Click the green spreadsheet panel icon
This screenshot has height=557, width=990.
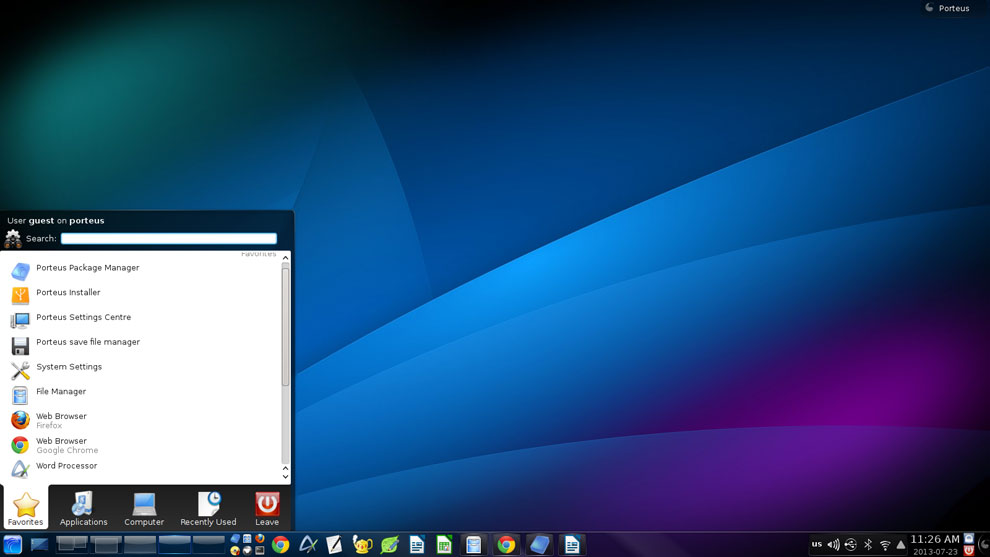444,544
